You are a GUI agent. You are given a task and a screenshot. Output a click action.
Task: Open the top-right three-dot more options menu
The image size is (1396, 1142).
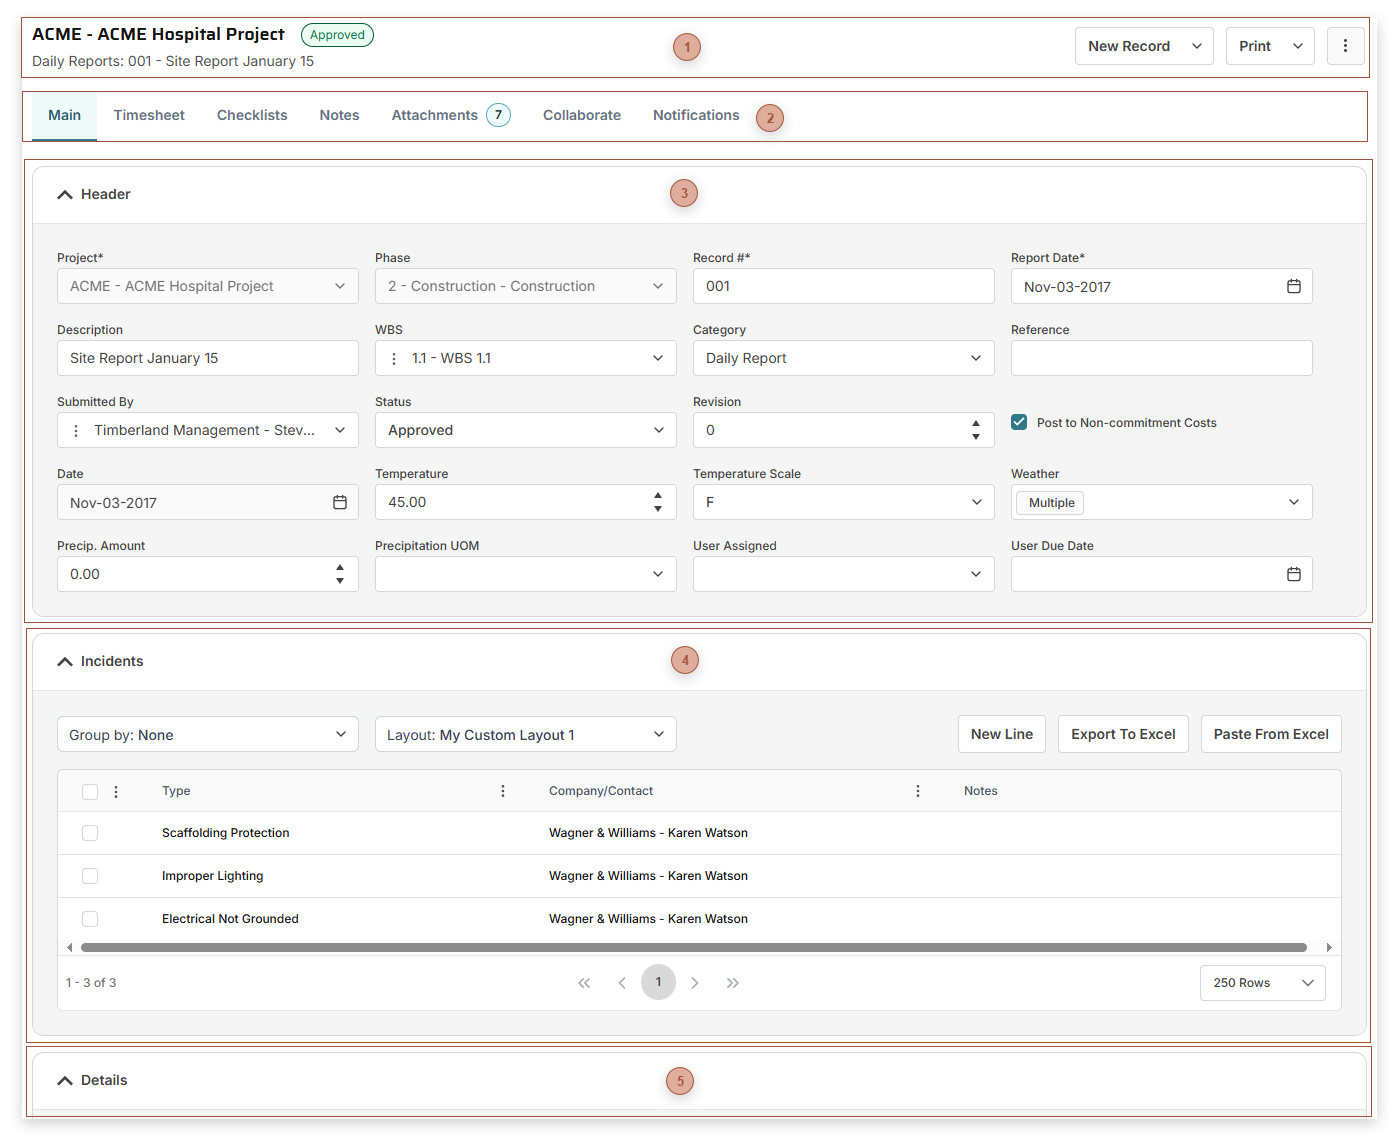1345,46
